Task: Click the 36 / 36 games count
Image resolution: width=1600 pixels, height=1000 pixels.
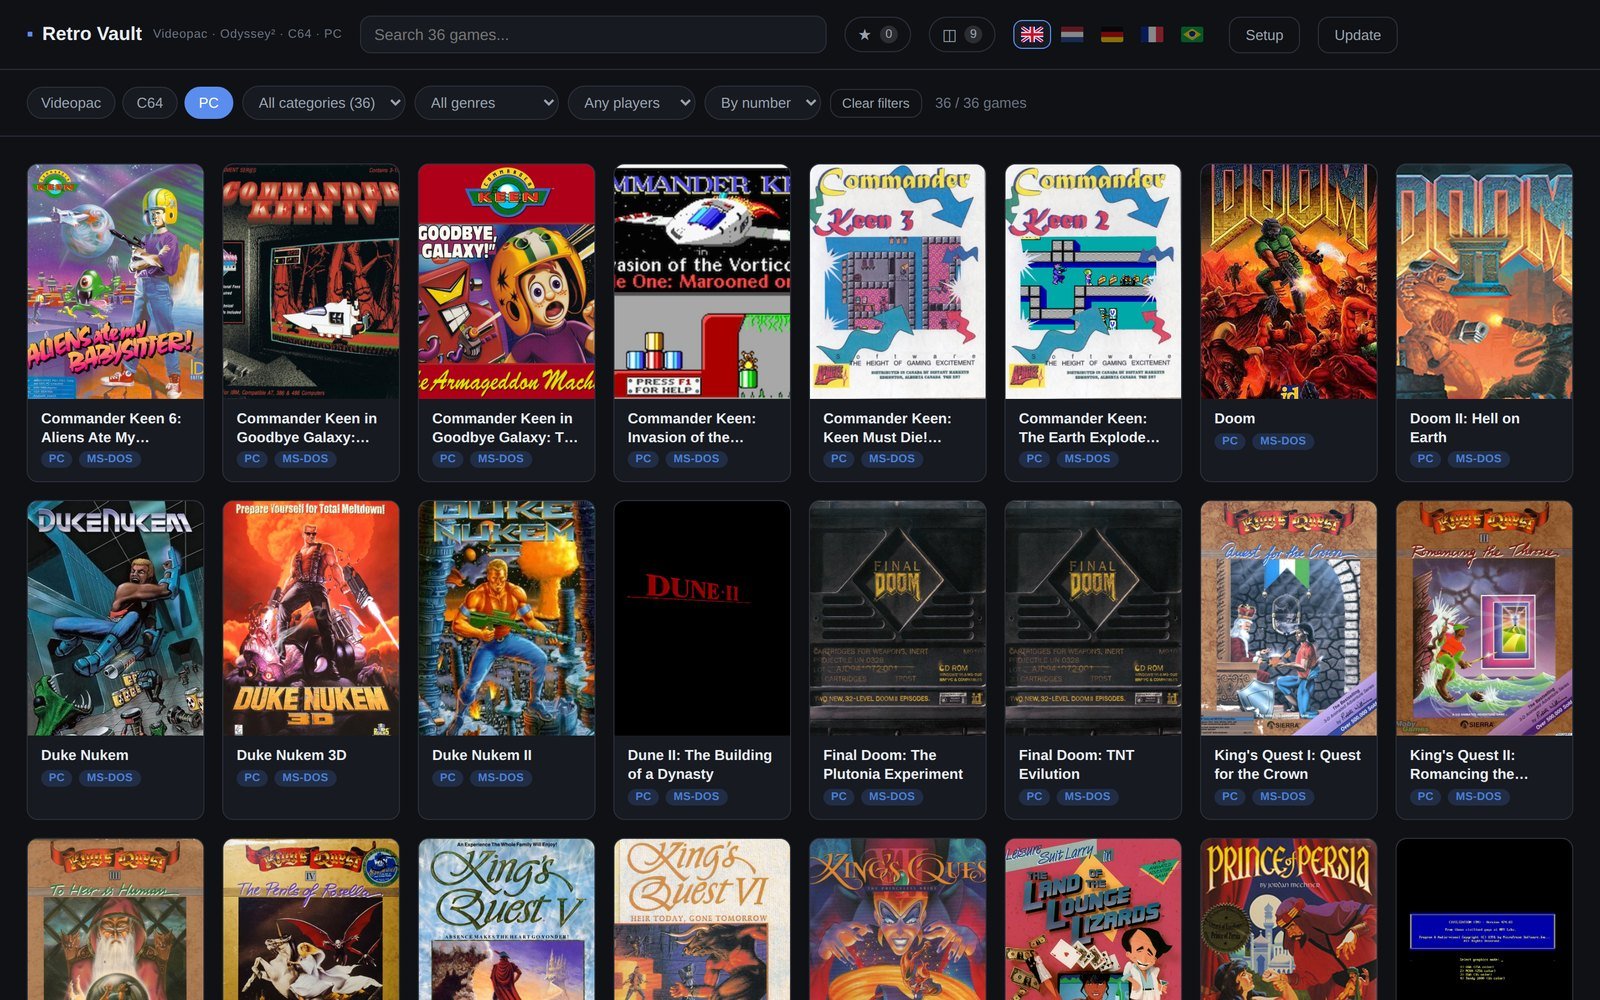Action: pos(980,103)
